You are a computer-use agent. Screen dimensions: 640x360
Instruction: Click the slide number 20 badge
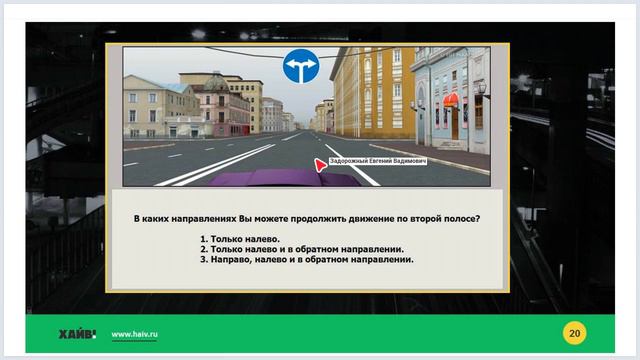pos(574,333)
